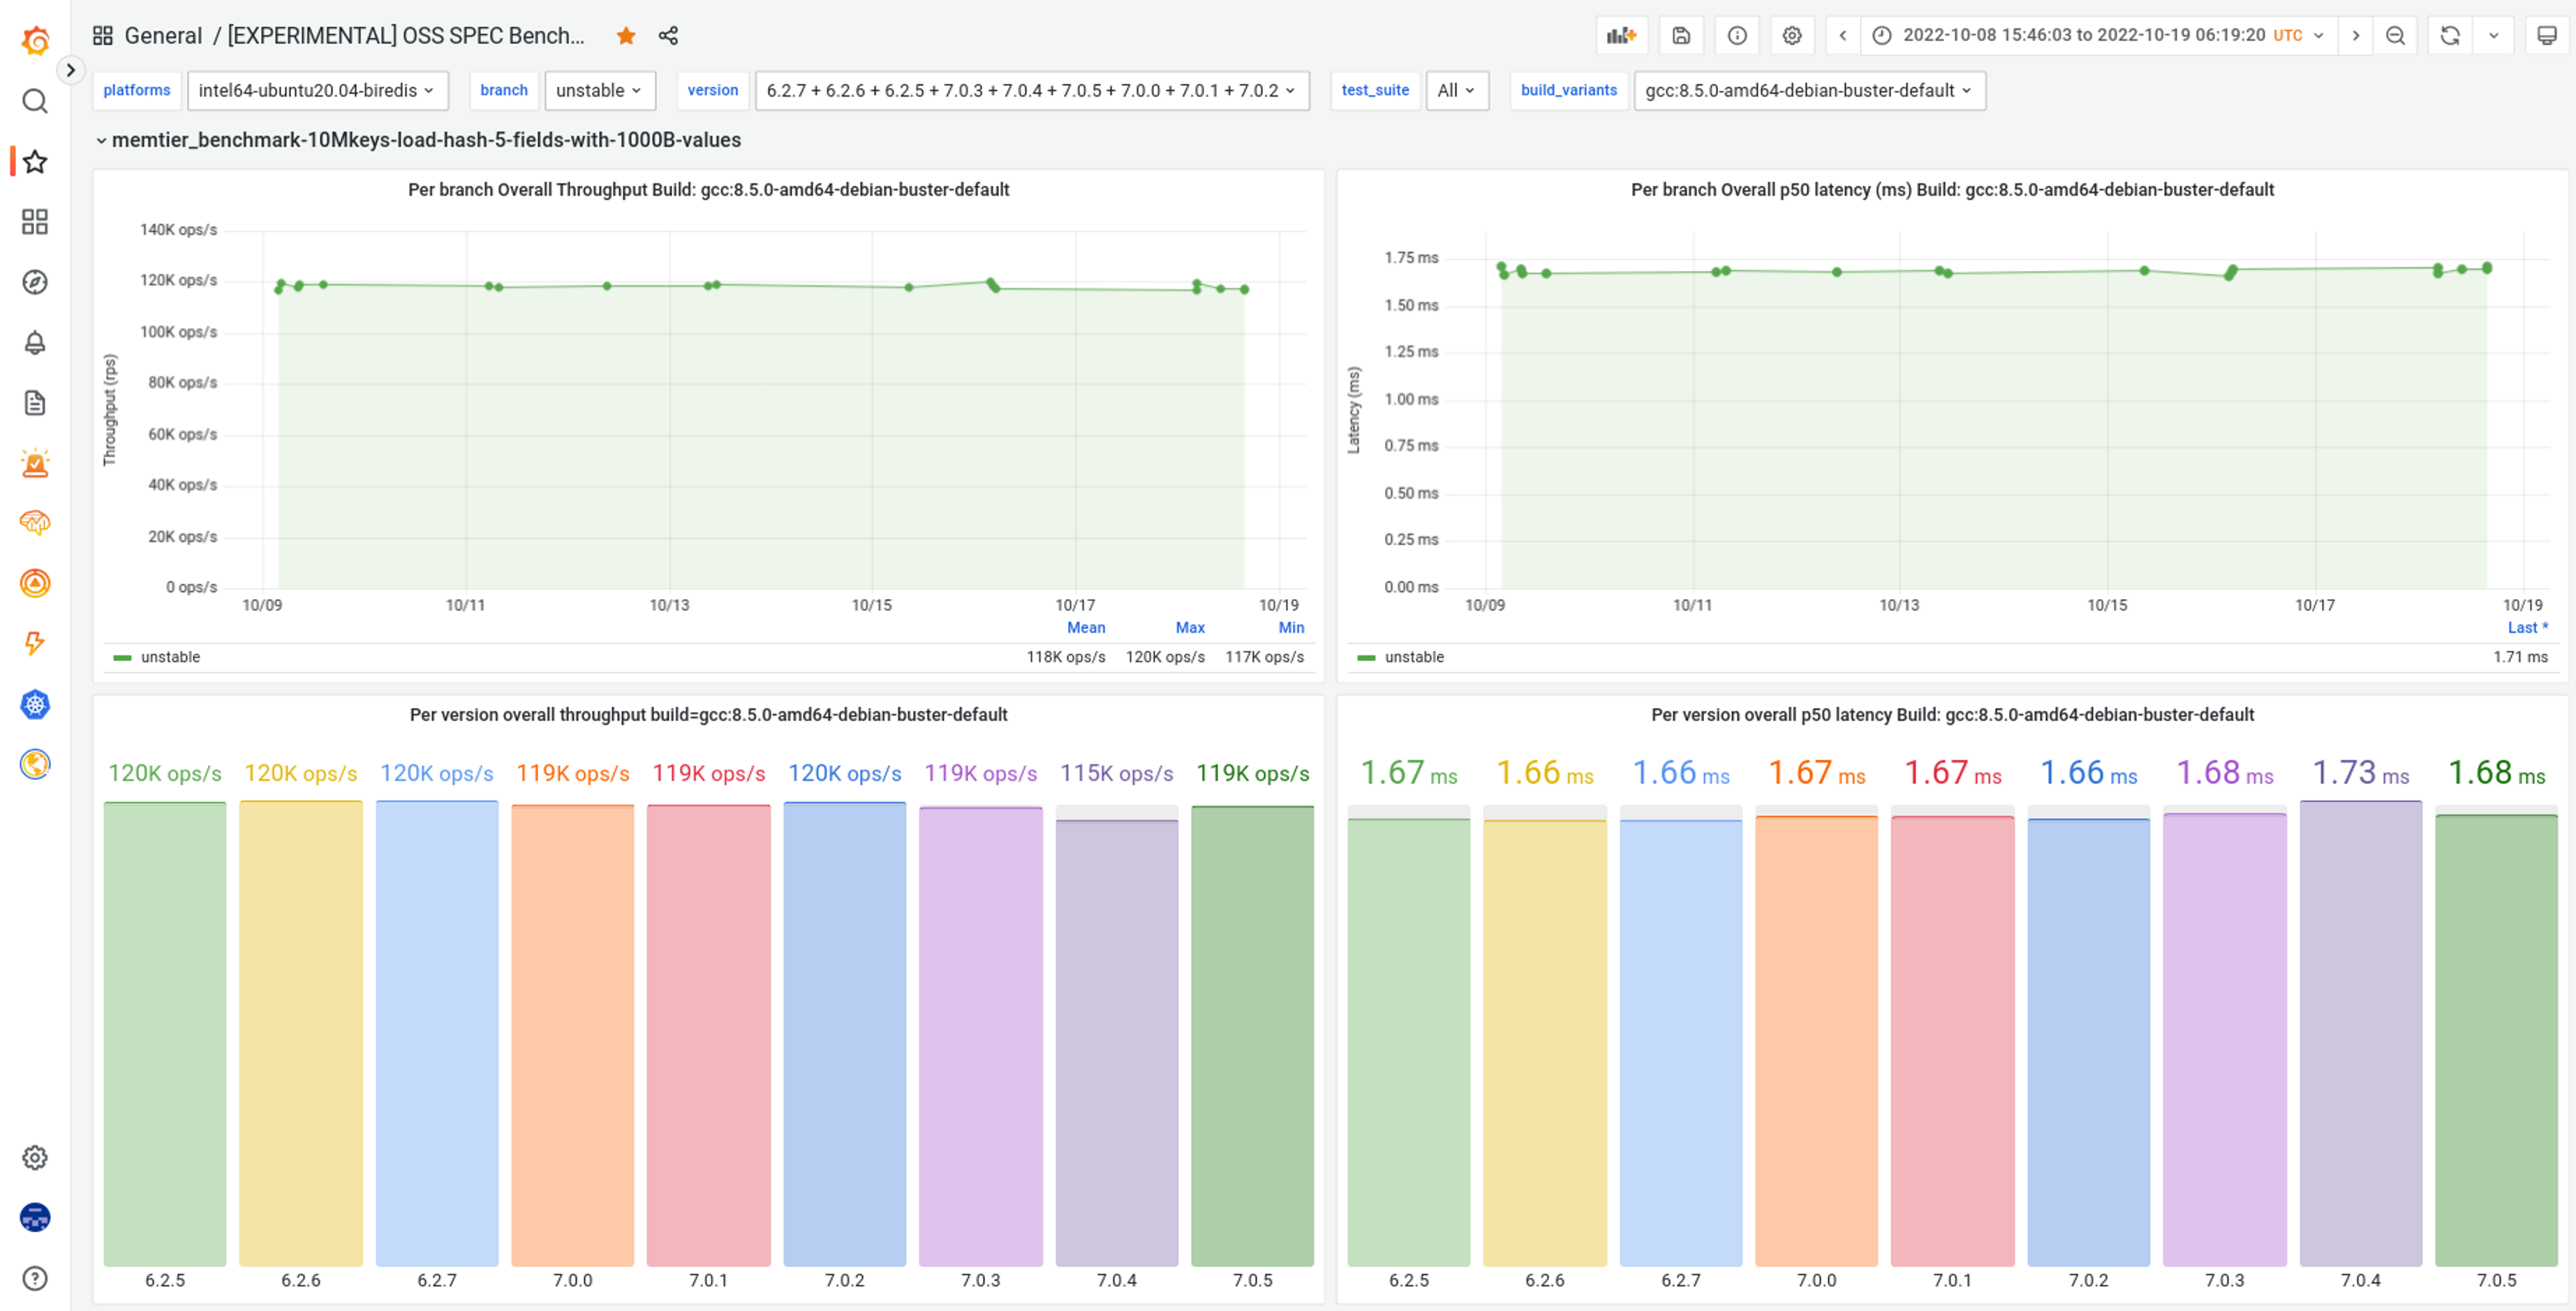Sort legend by Max column header
This screenshot has height=1311, width=2576.
click(x=1189, y=628)
